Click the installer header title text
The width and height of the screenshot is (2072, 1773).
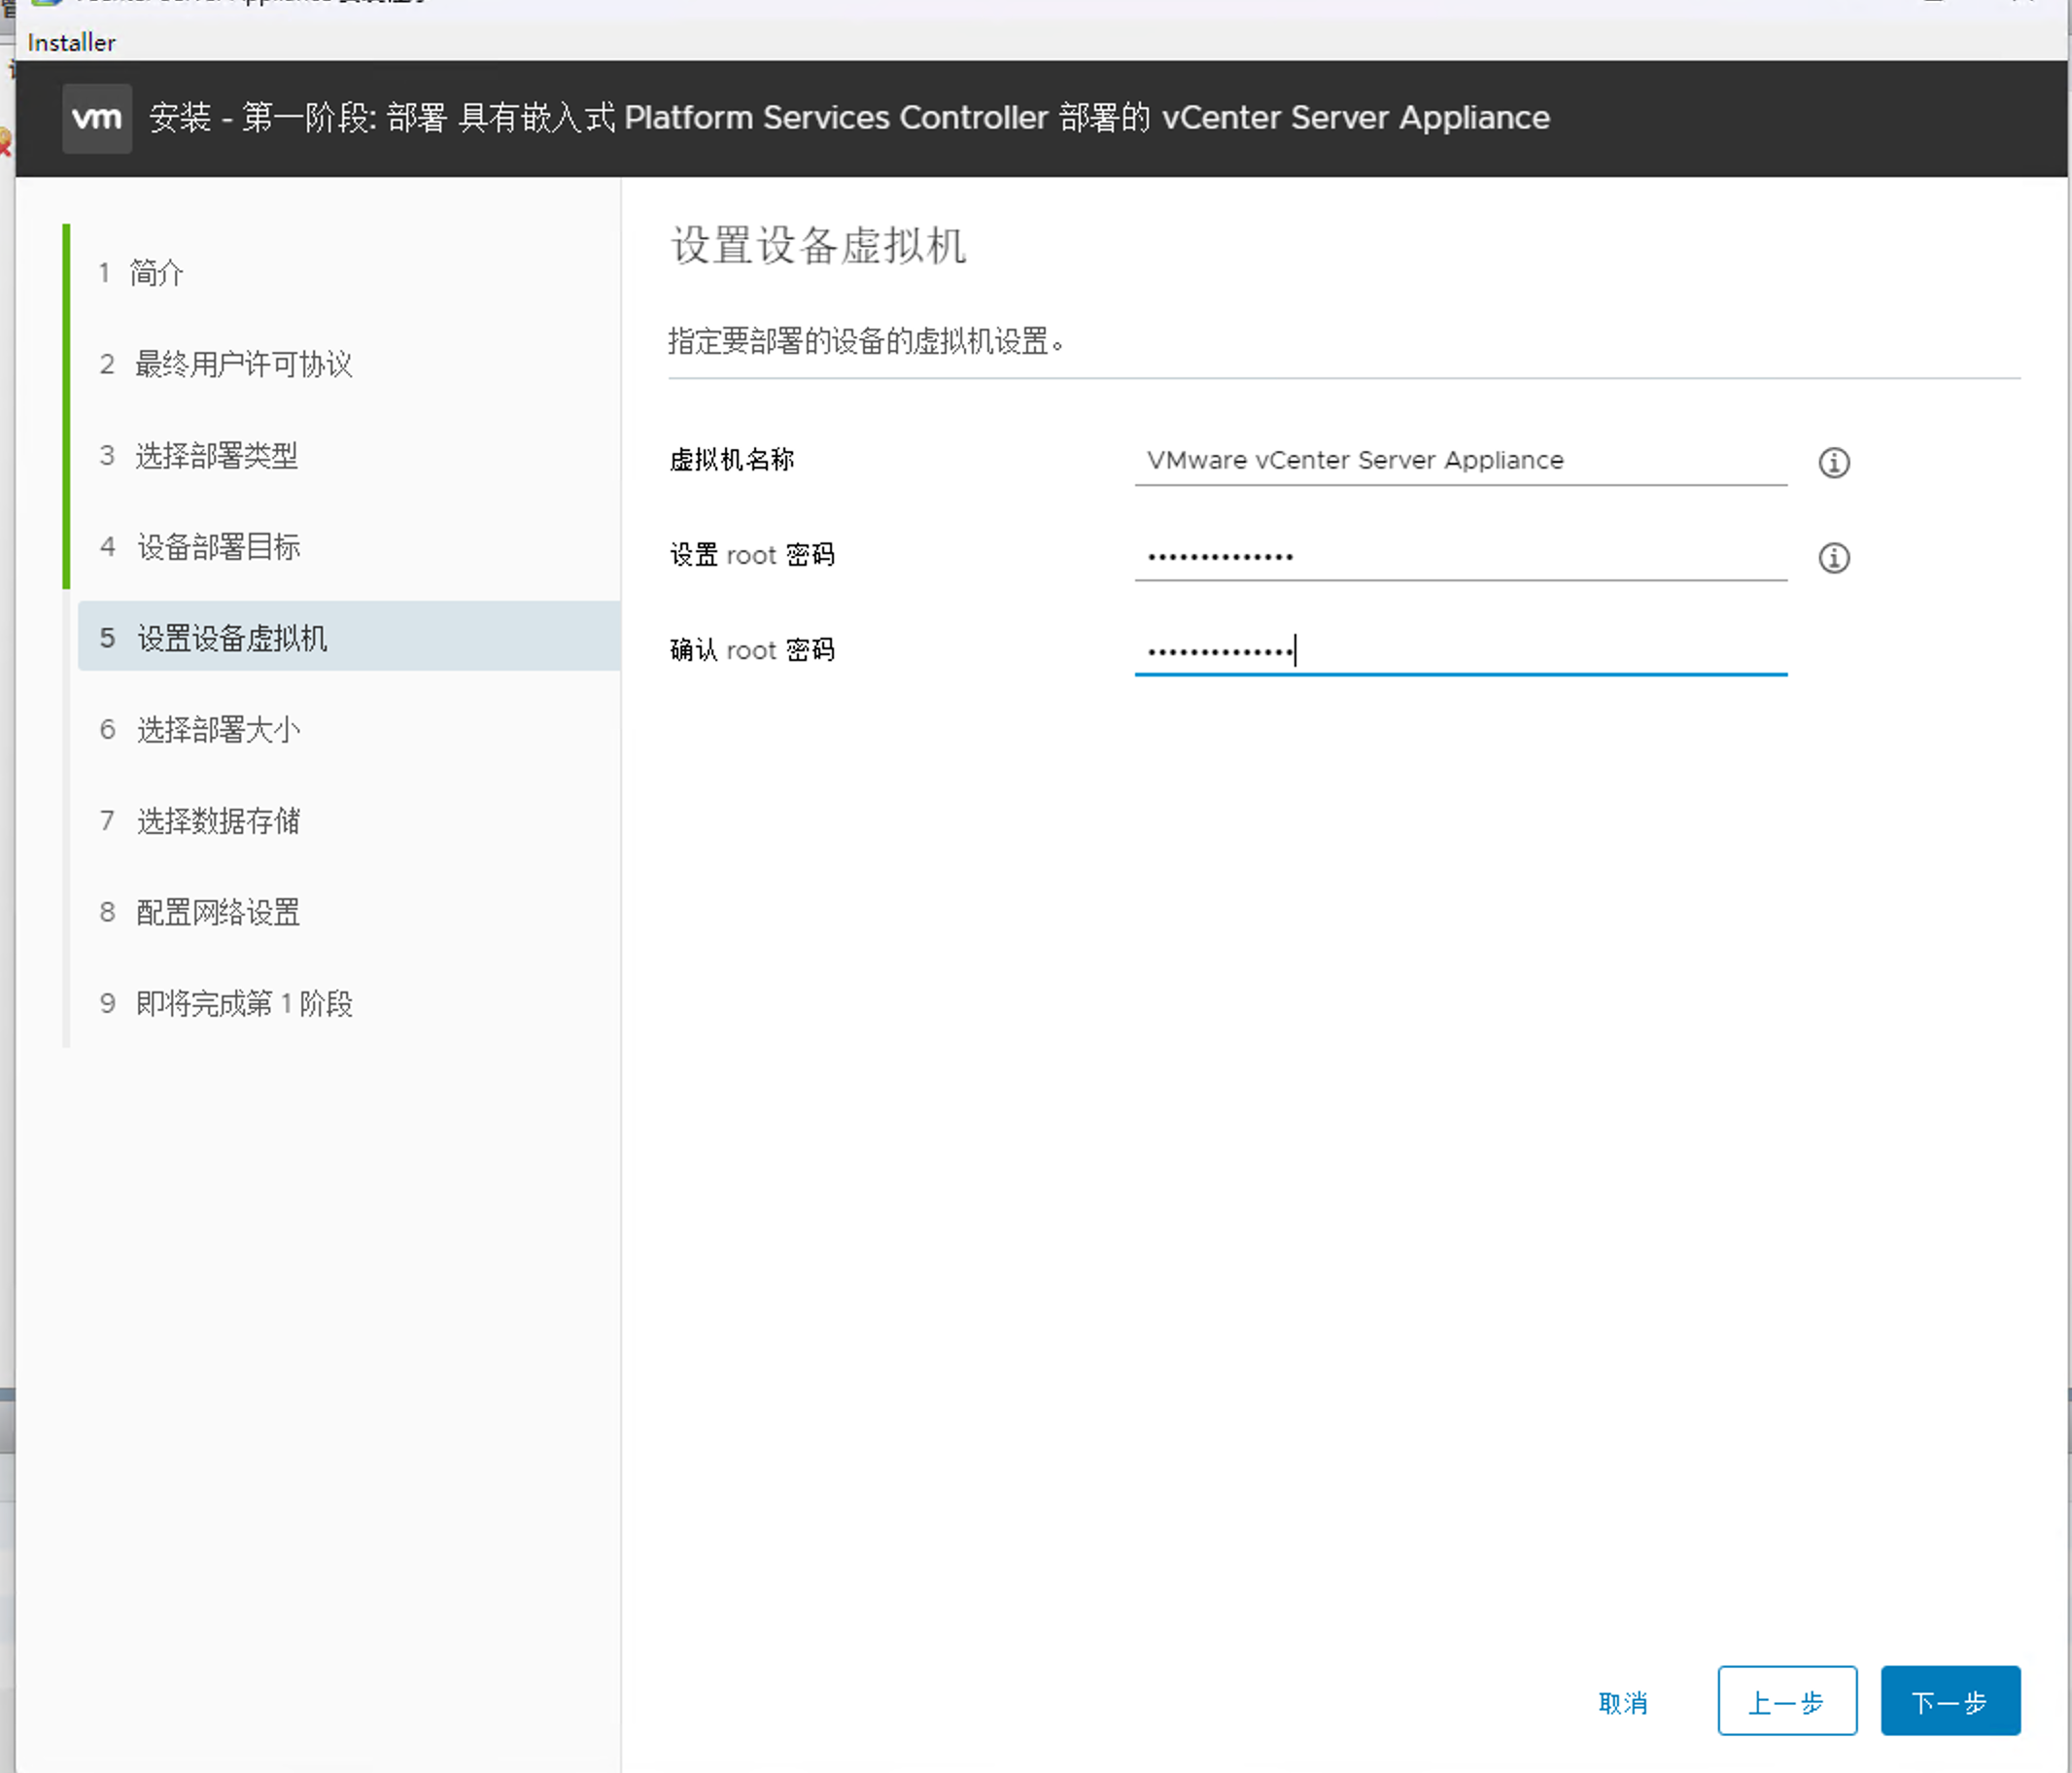pos(849,118)
